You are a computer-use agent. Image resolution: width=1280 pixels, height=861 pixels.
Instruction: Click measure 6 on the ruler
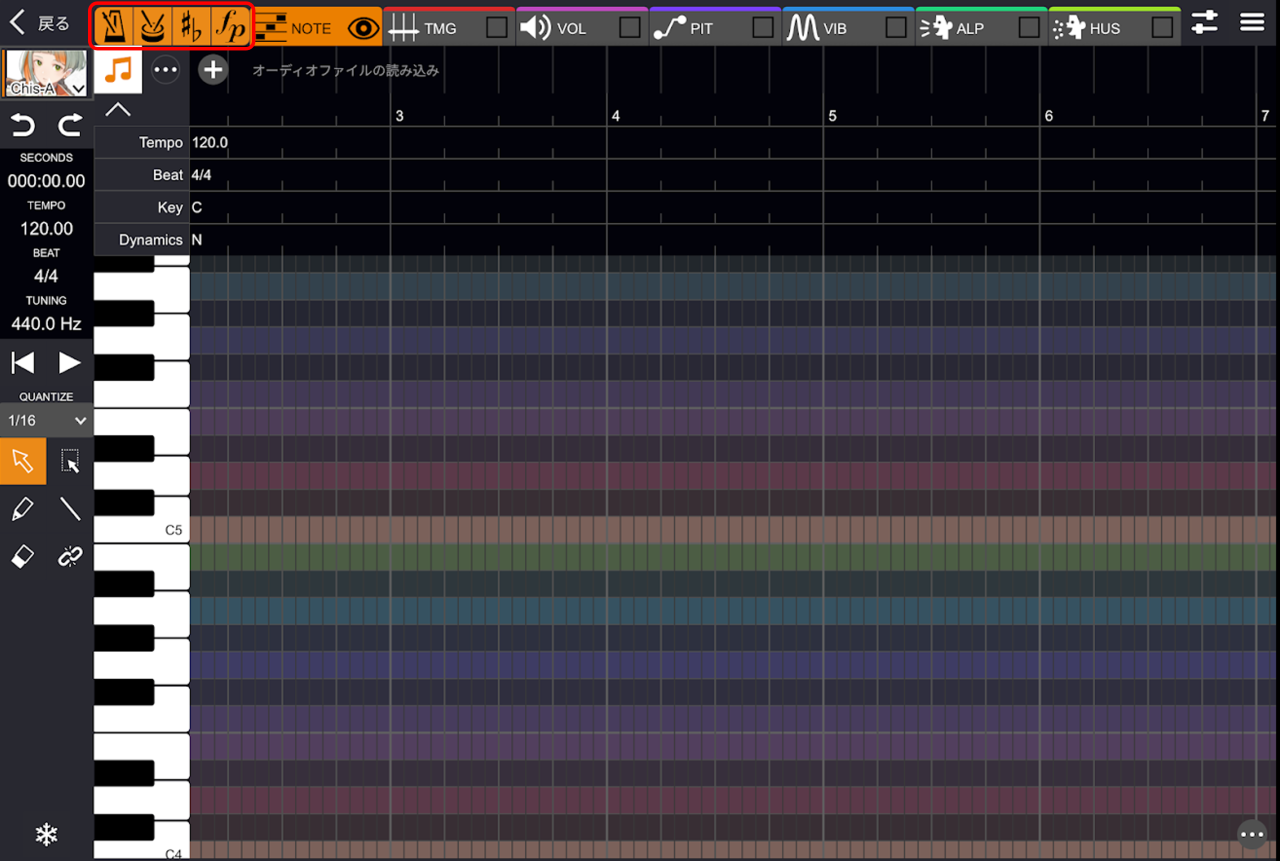(1049, 116)
